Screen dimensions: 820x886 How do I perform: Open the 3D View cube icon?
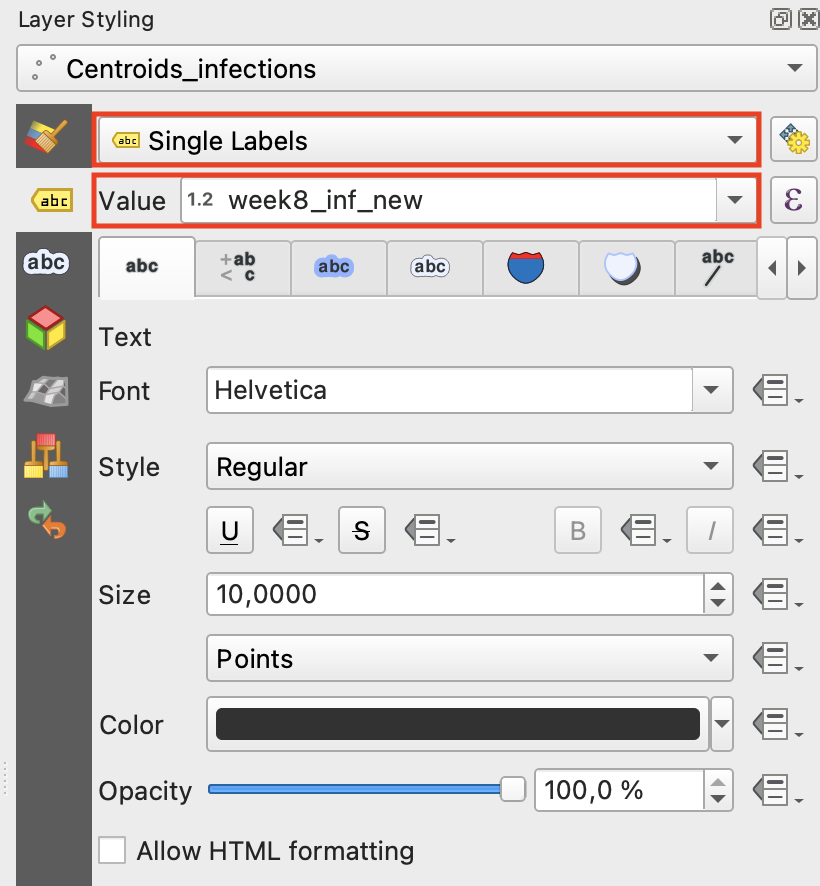pyautogui.click(x=46, y=328)
